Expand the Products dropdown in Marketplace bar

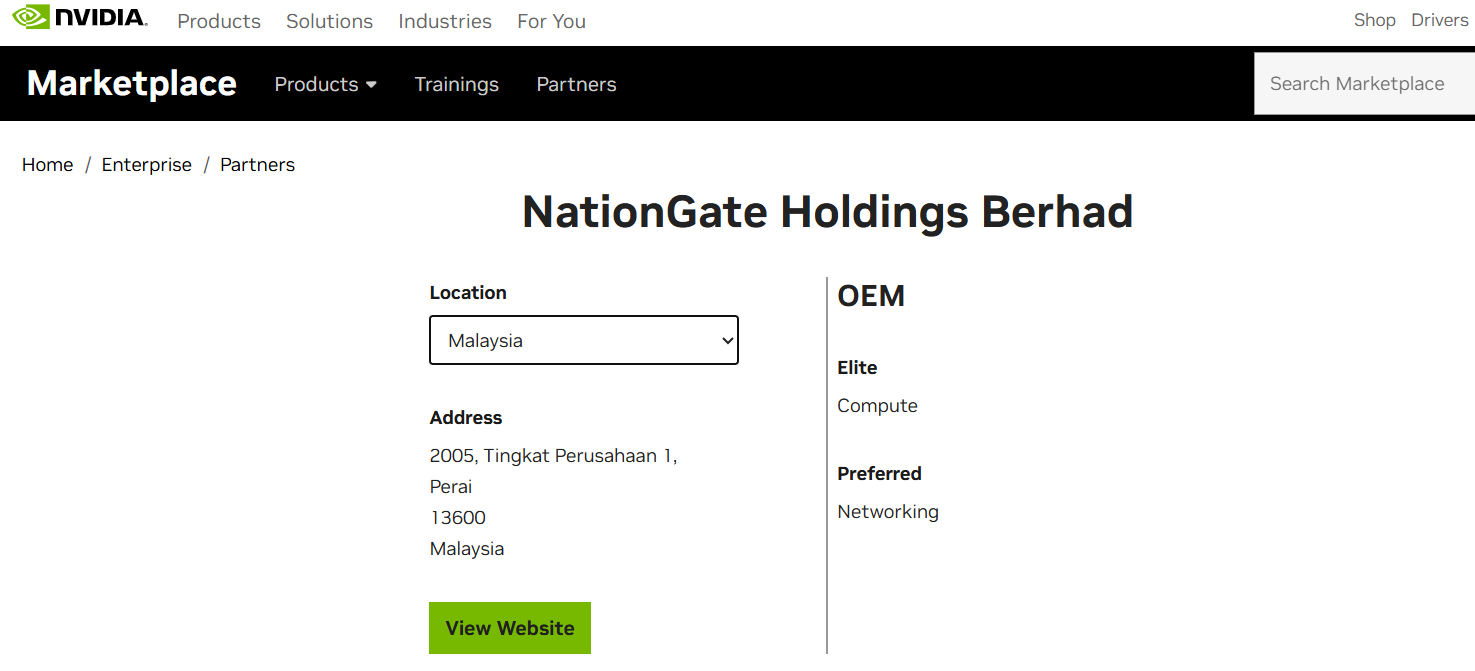pyautogui.click(x=326, y=84)
